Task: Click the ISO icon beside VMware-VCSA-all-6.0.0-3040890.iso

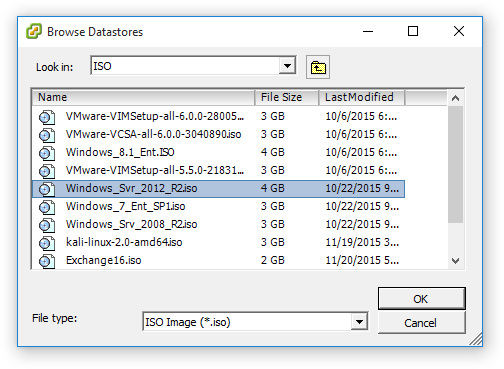Action: tap(47, 135)
